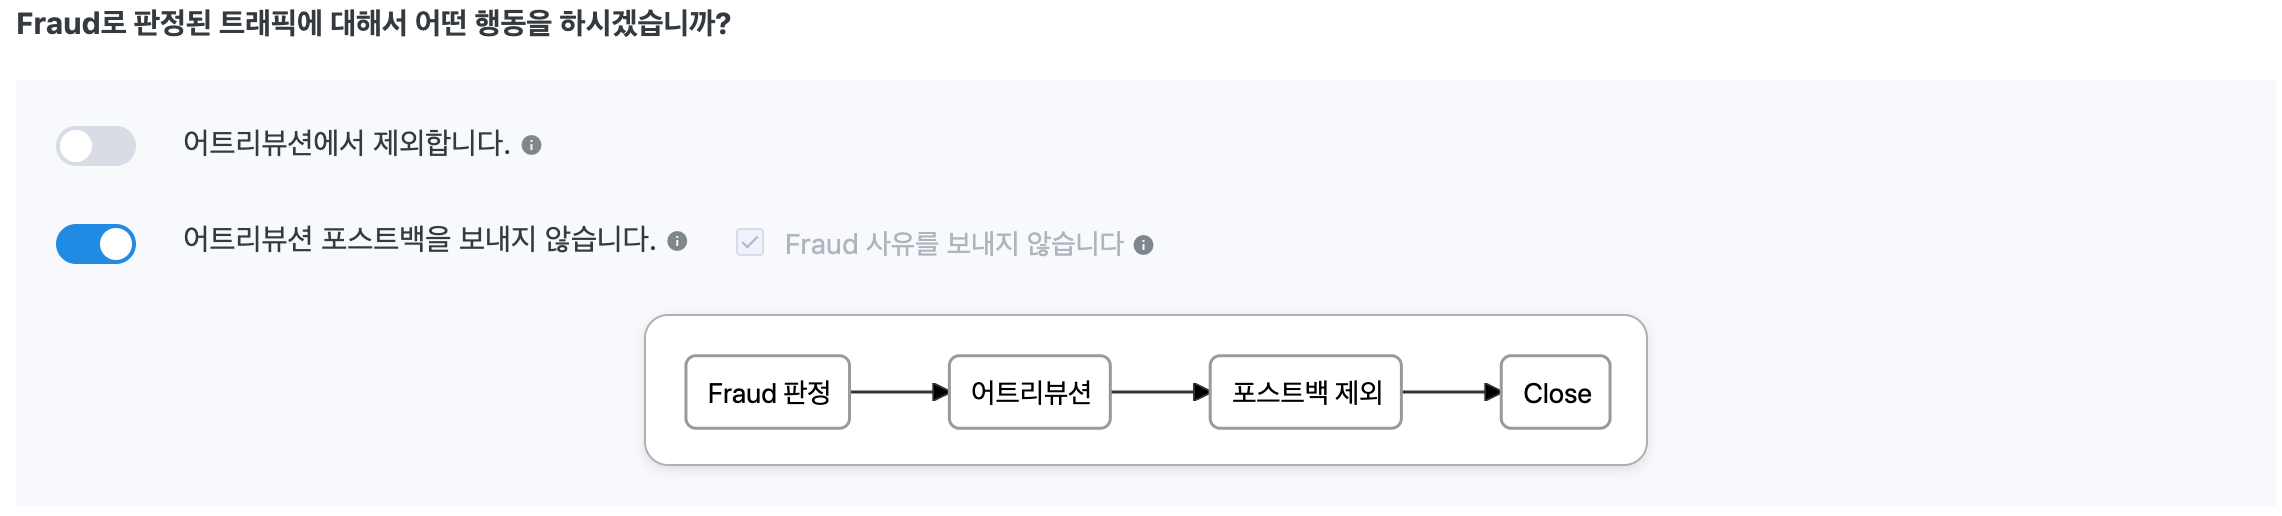
Task: Click arrow from 포스트백 제외 to Close
Action: 1450,392
